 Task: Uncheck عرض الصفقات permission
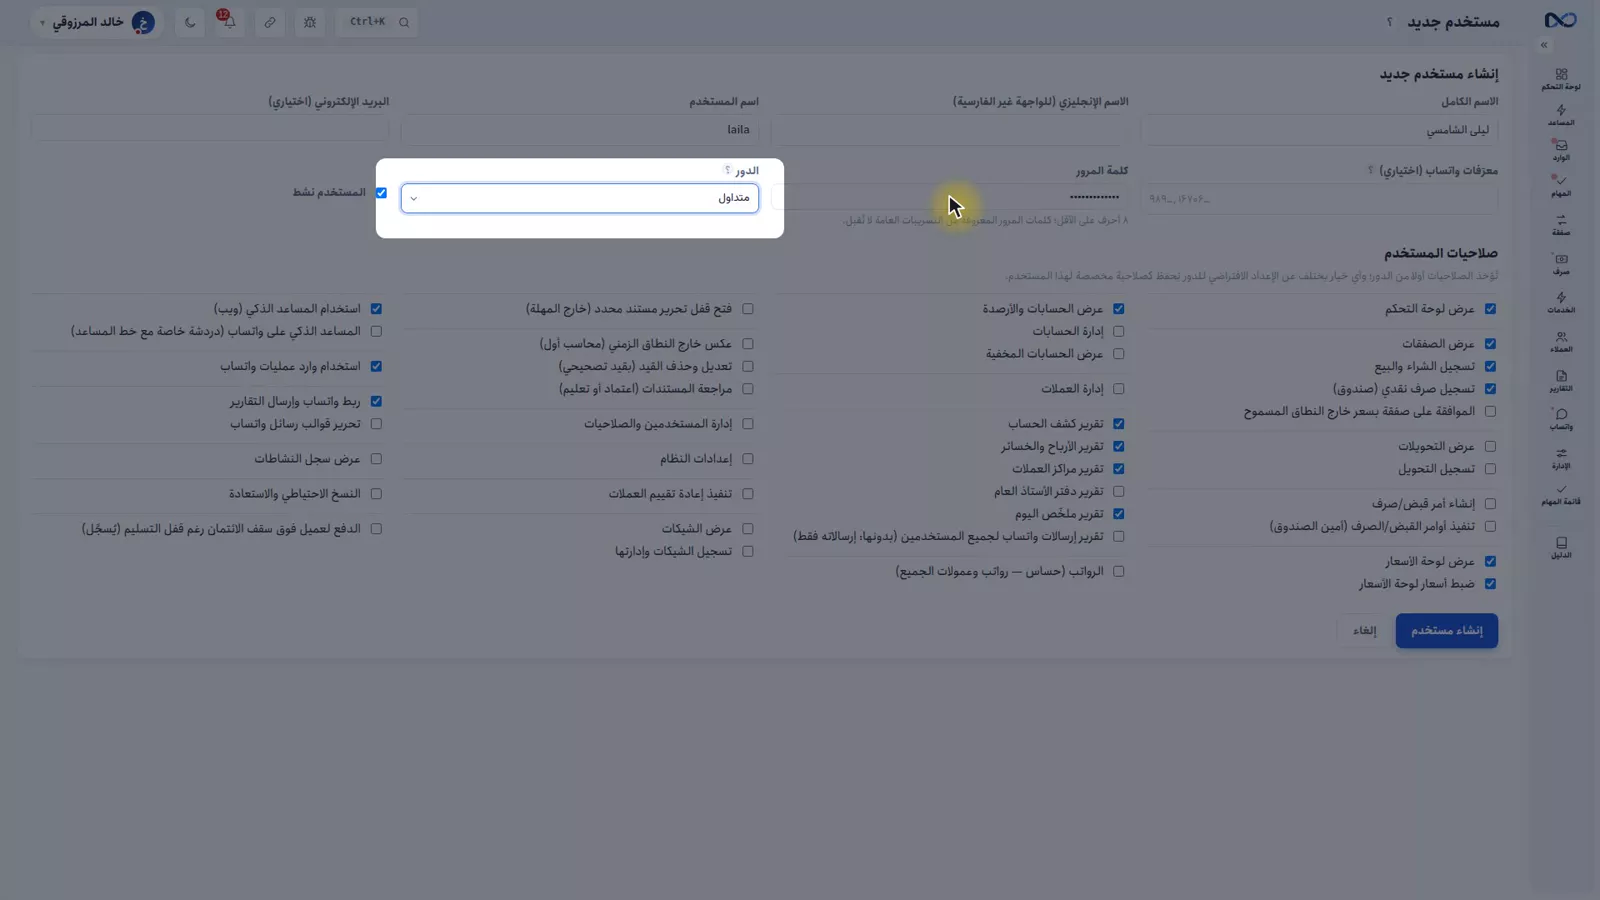pos(1490,344)
